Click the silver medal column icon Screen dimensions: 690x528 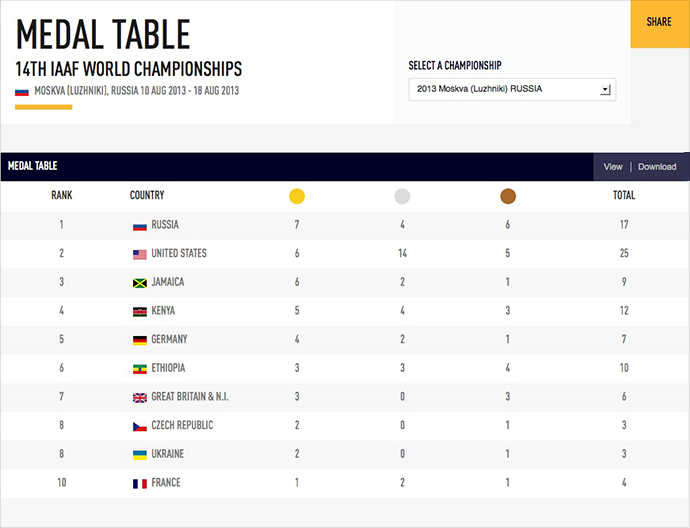pos(402,196)
